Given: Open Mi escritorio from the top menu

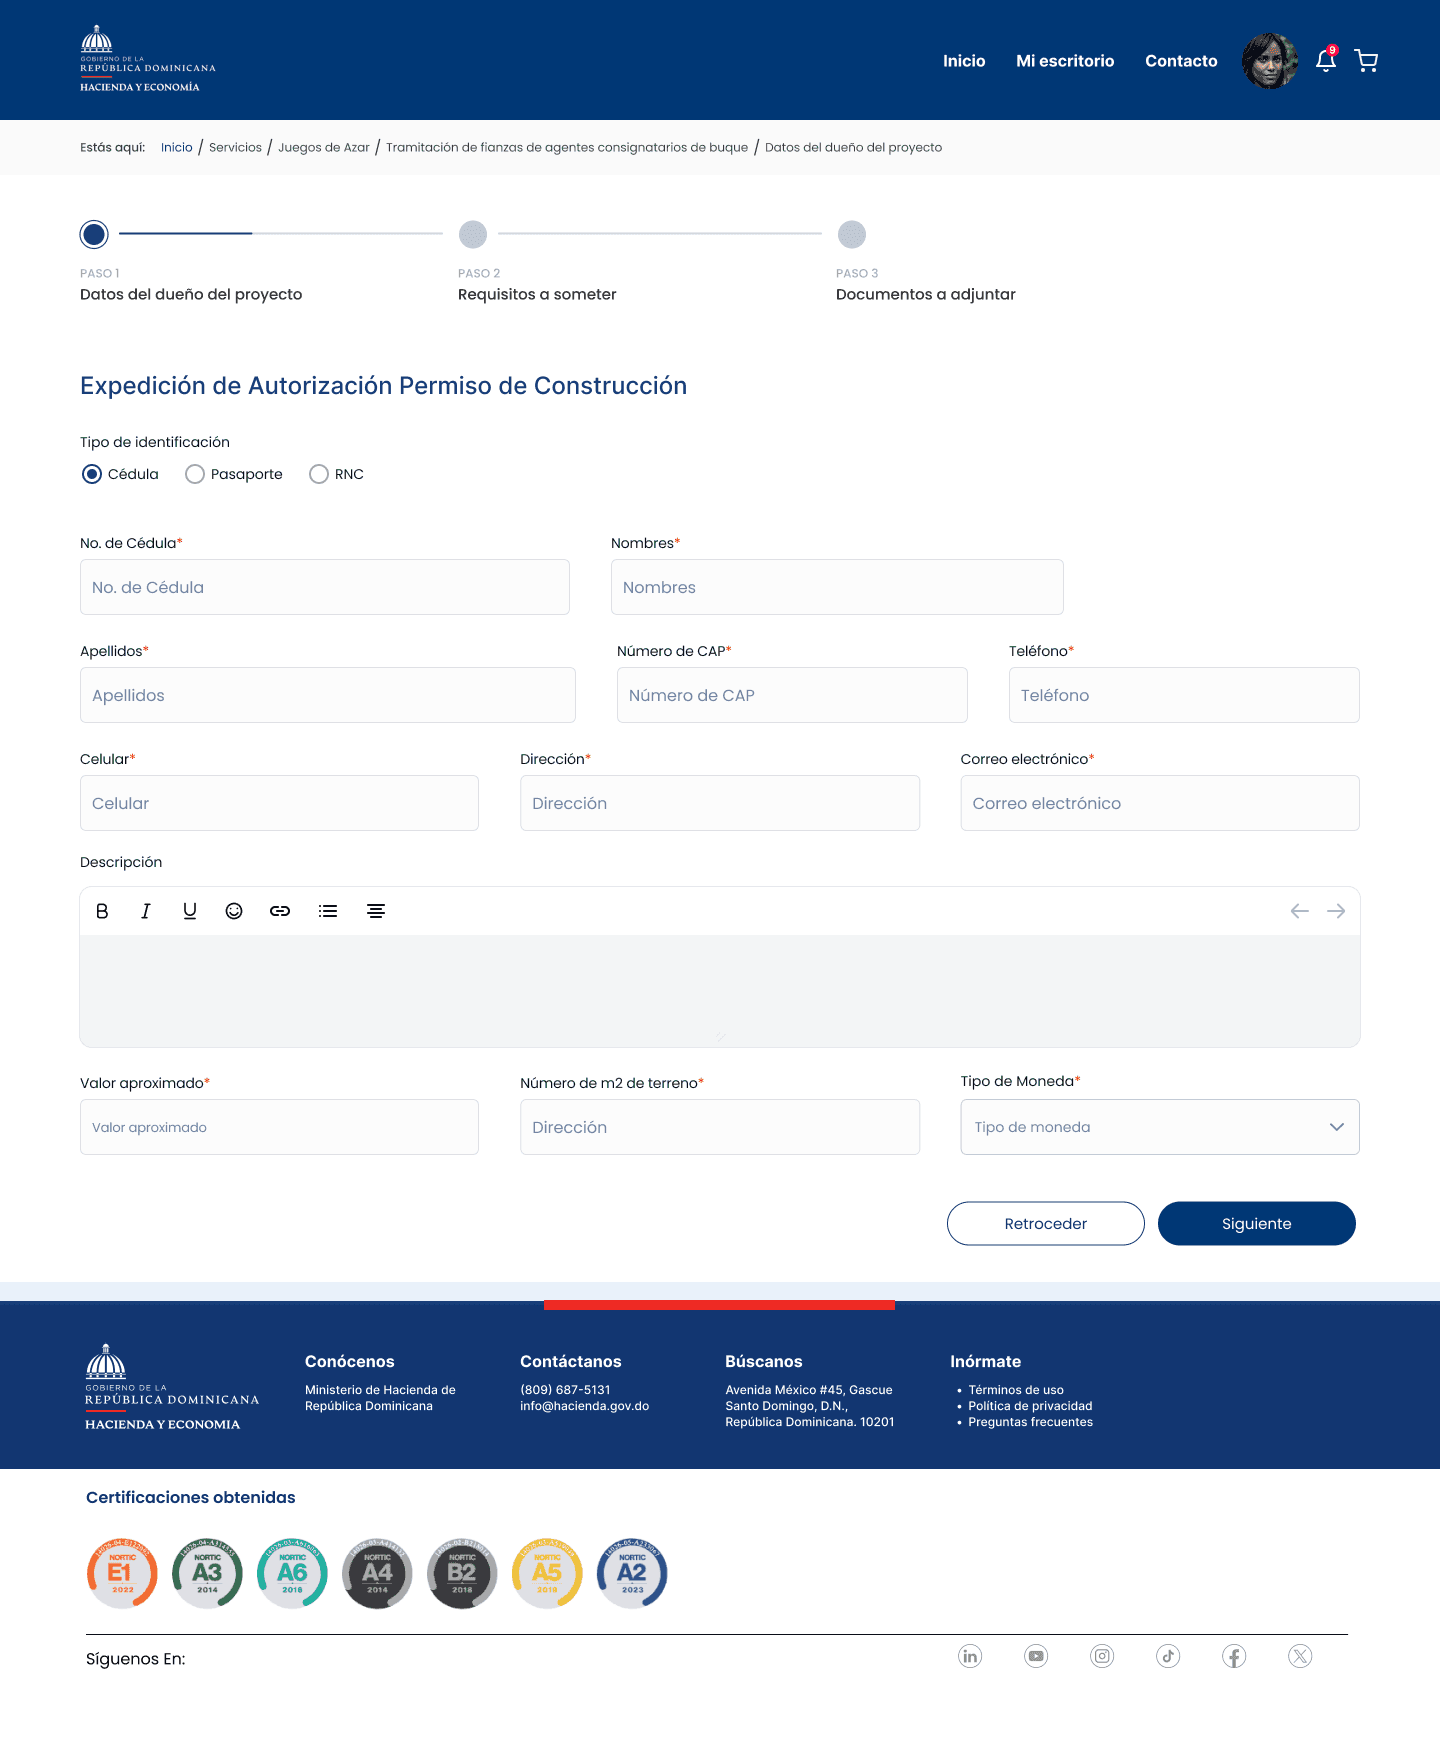Looking at the screenshot, I should (x=1065, y=61).
